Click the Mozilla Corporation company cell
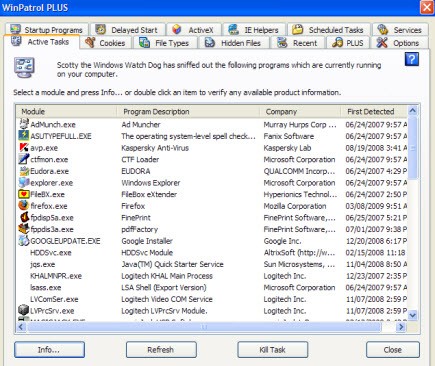This screenshot has height=366, width=435. click(x=295, y=206)
